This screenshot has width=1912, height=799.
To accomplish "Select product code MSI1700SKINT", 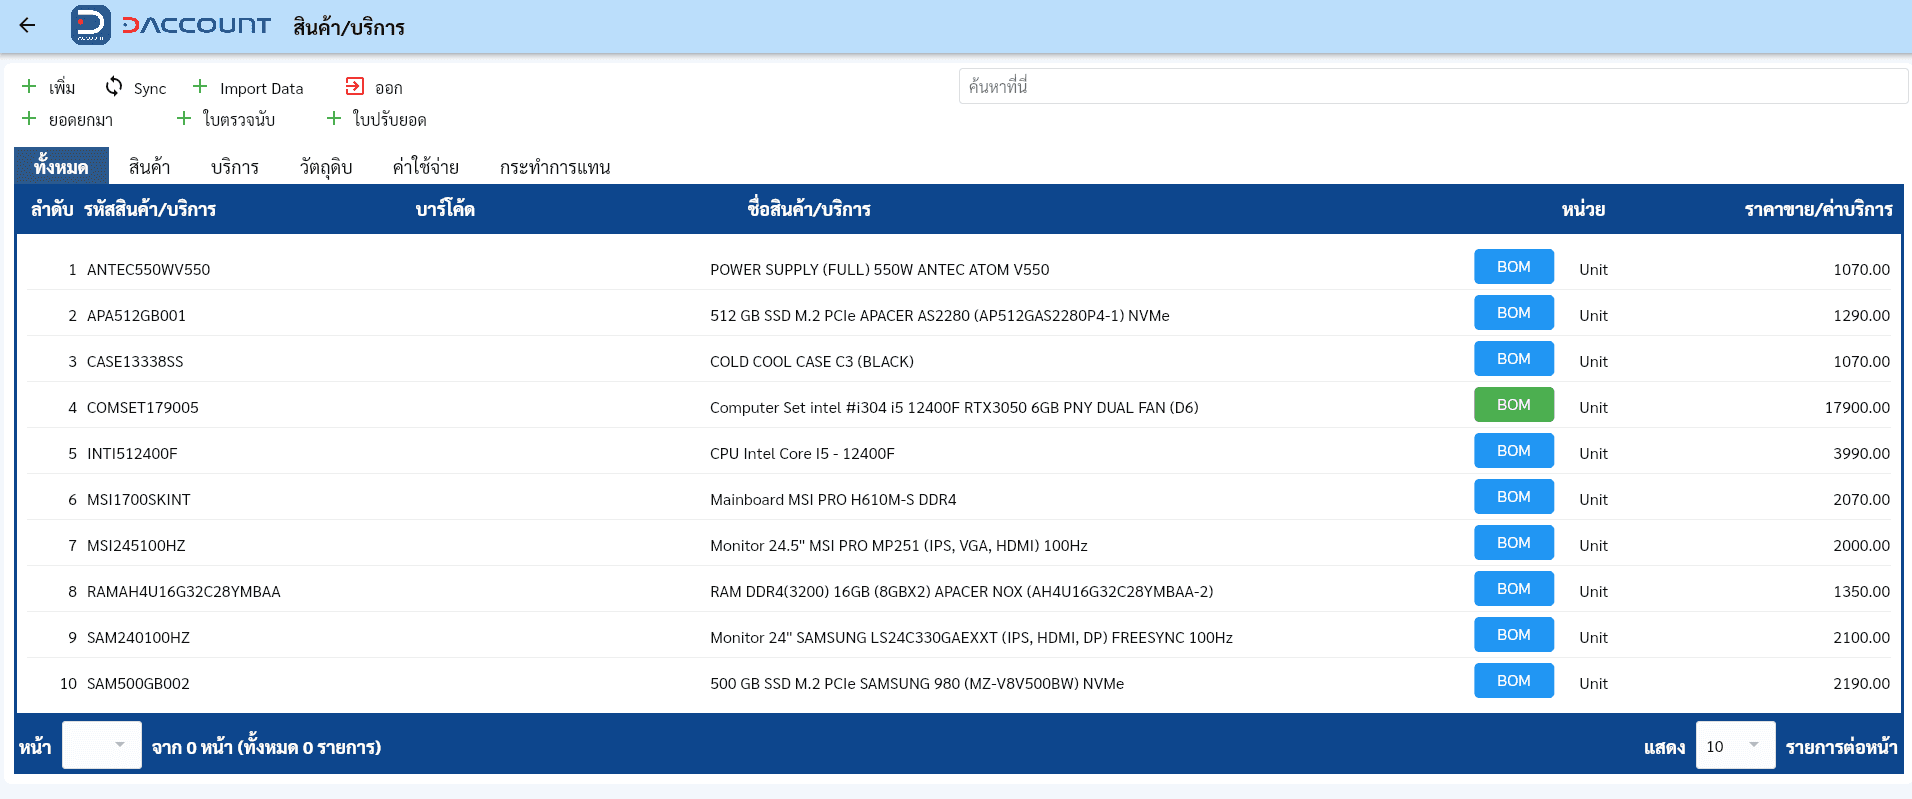I will (x=139, y=500).
